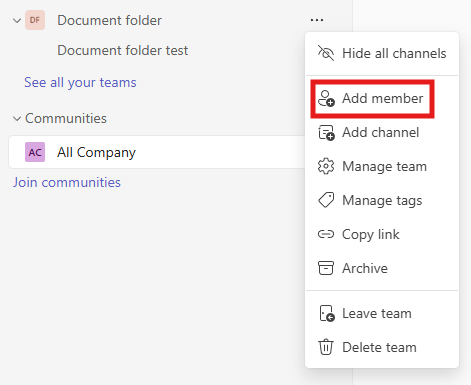Select Manage tags menu entry
Image resolution: width=471 pixels, height=385 pixels.
382,200
